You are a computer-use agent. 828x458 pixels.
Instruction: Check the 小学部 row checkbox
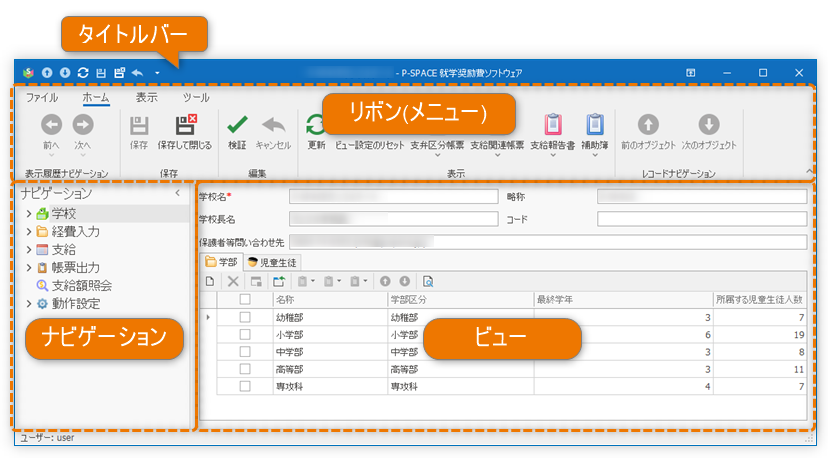click(245, 334)
